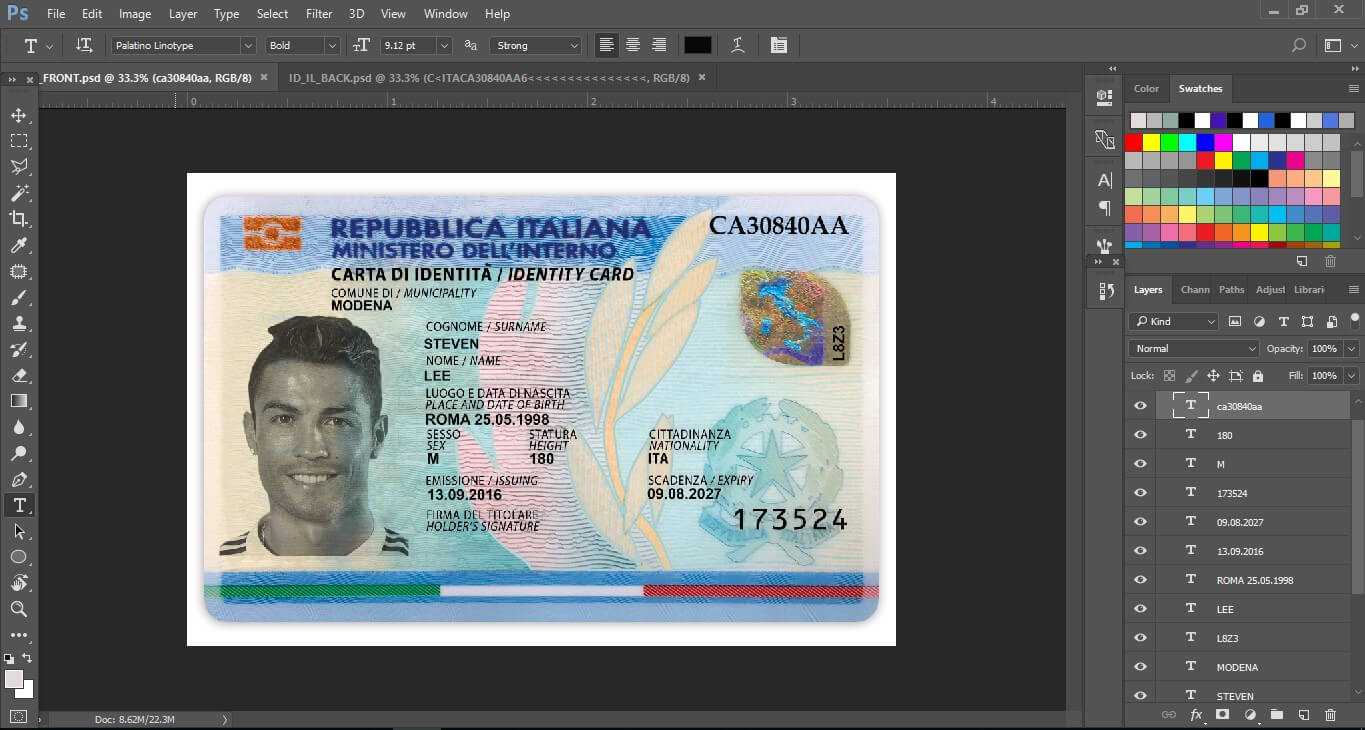Open the text color swatch in options bar
The image size is (1365, 730).
pos(697,45)
